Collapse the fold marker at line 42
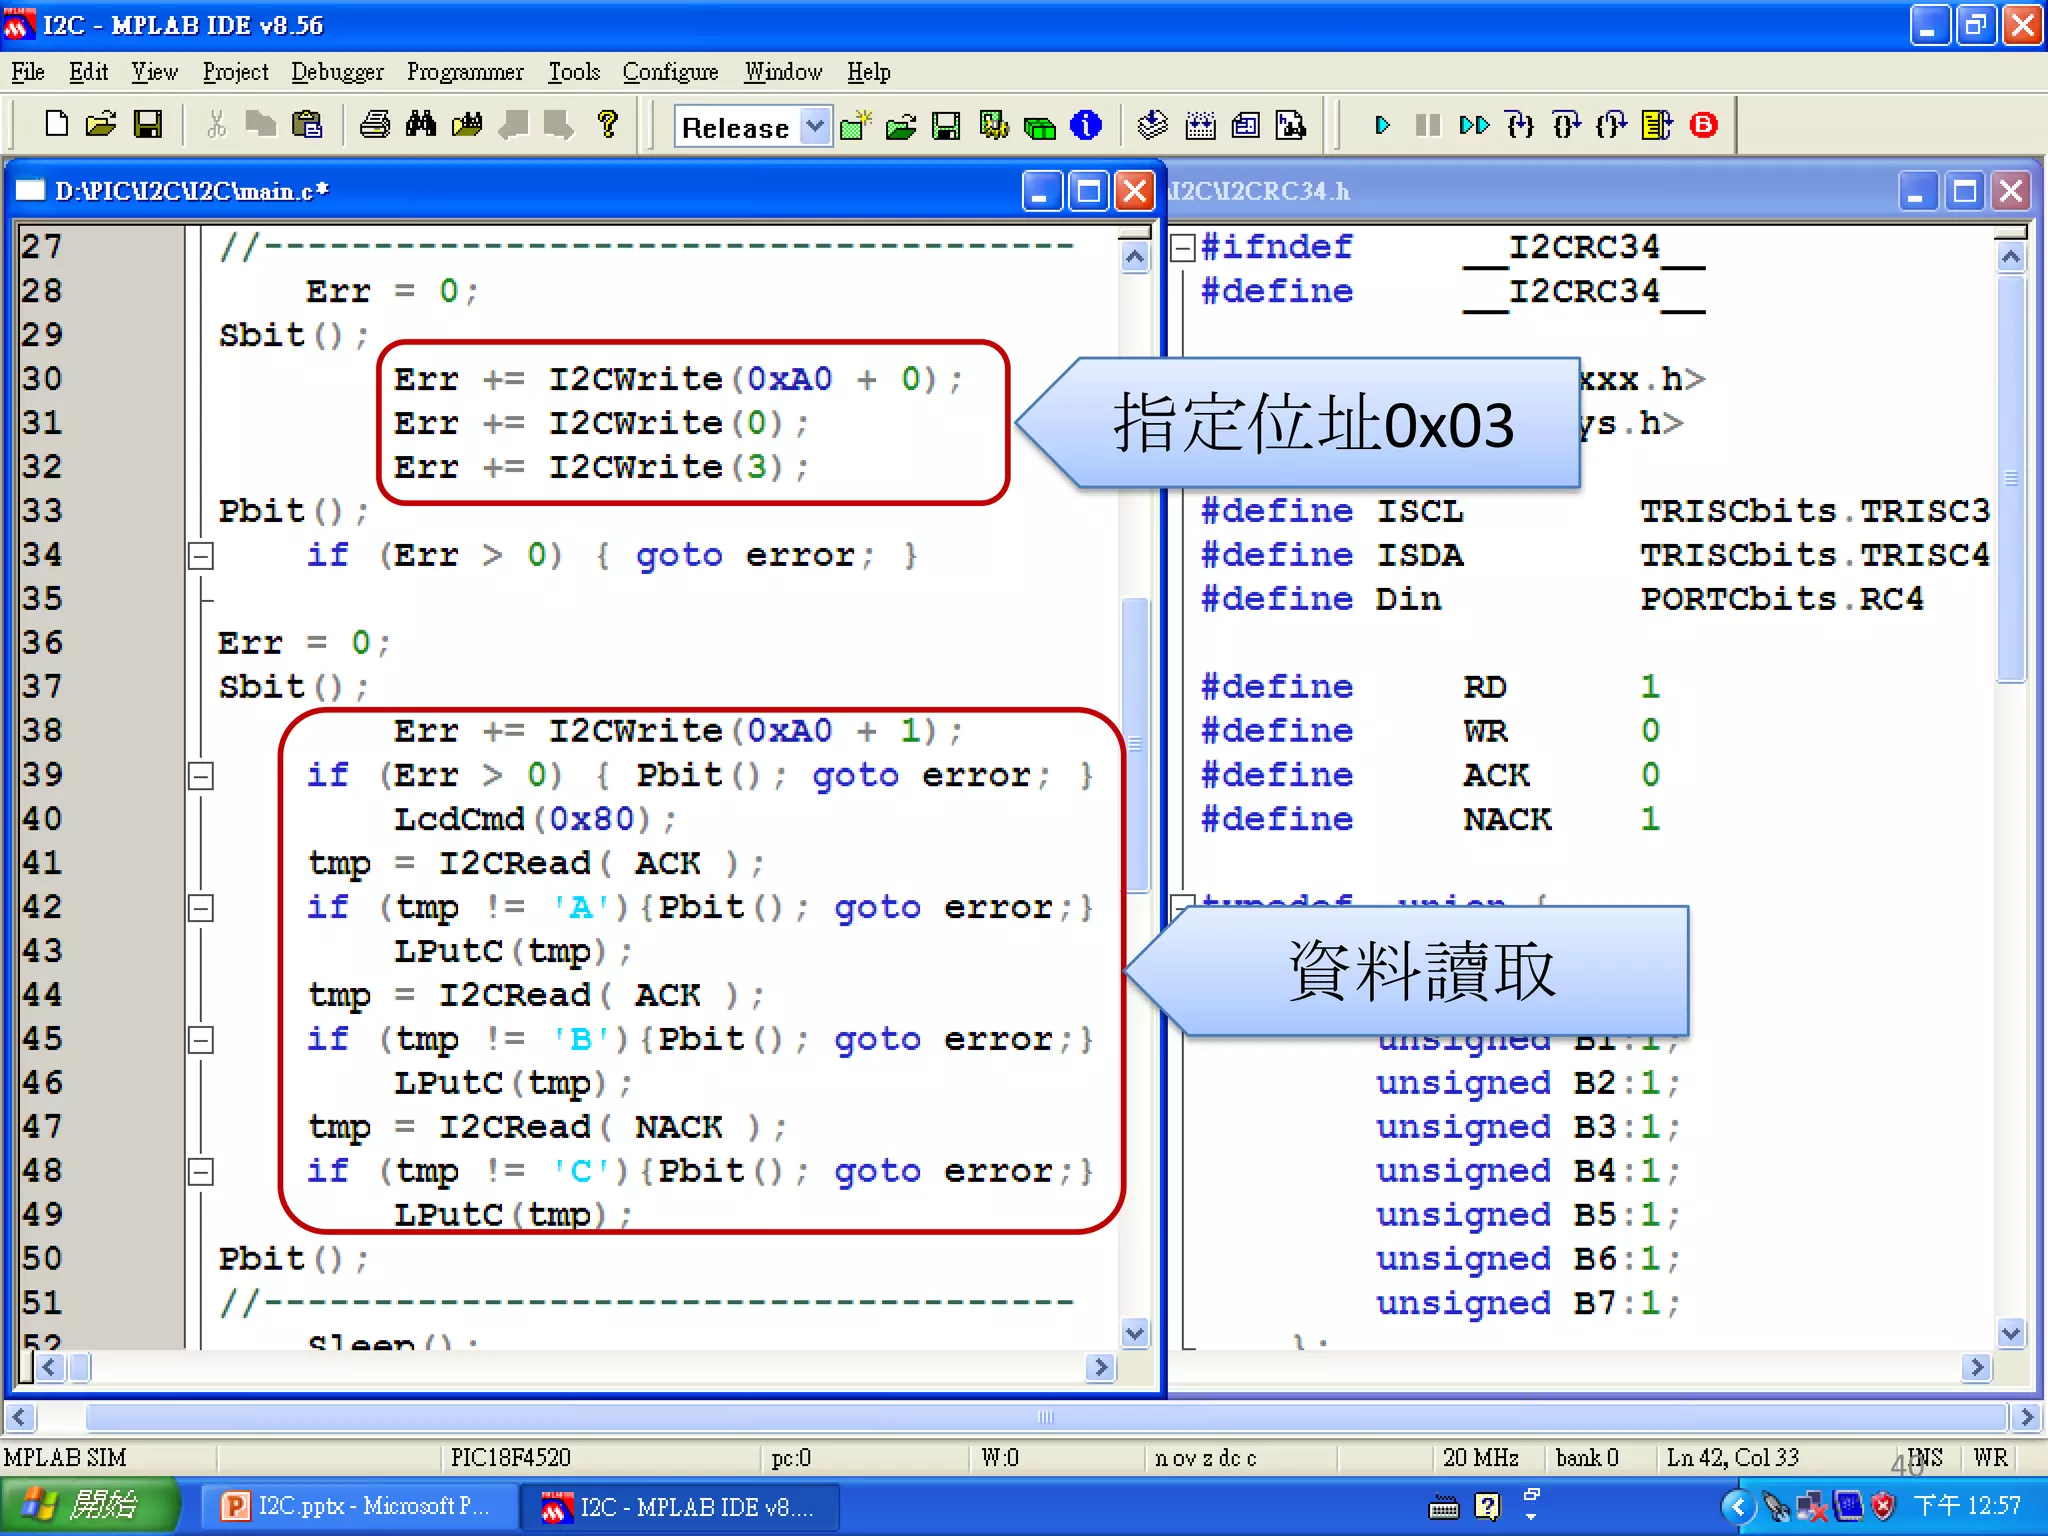This screenshot has height=1536, width=2048. tap(201, 908)
